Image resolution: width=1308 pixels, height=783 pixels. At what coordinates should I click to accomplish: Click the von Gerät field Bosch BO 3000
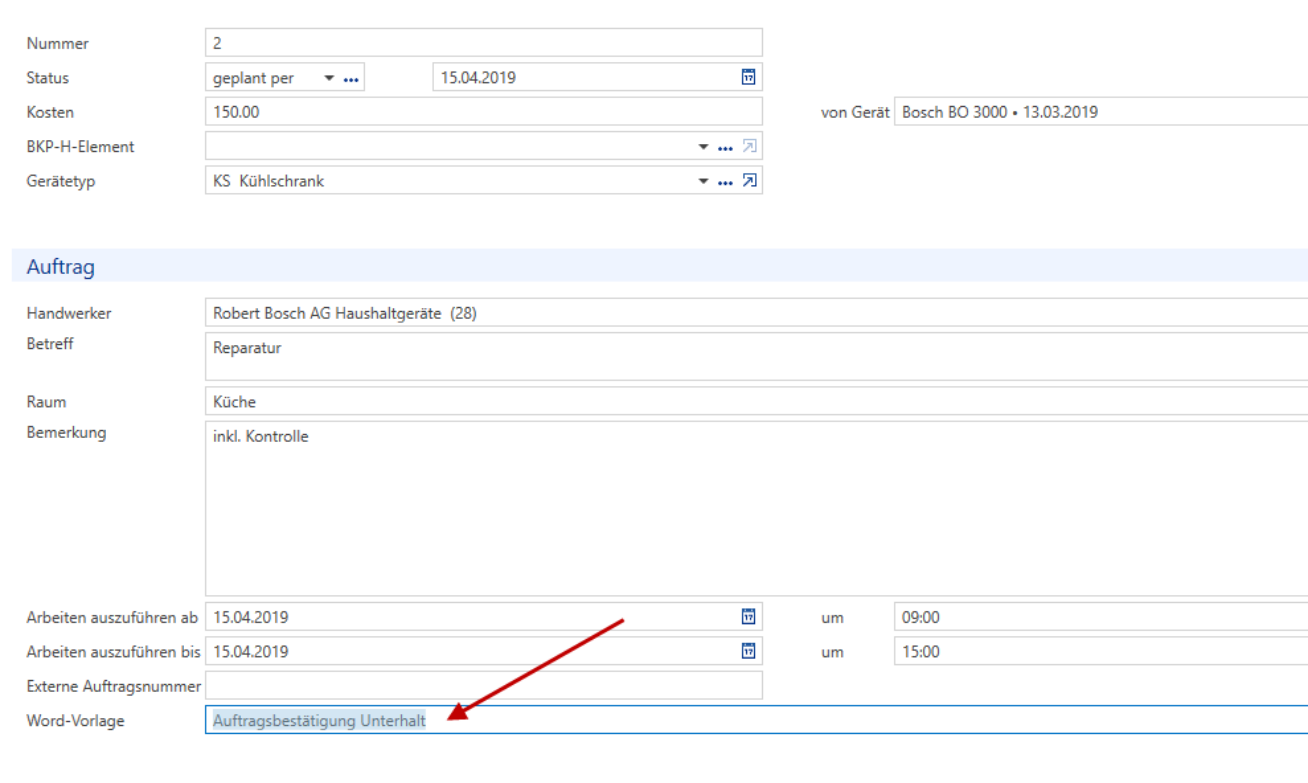click(x=1101, y=112)
